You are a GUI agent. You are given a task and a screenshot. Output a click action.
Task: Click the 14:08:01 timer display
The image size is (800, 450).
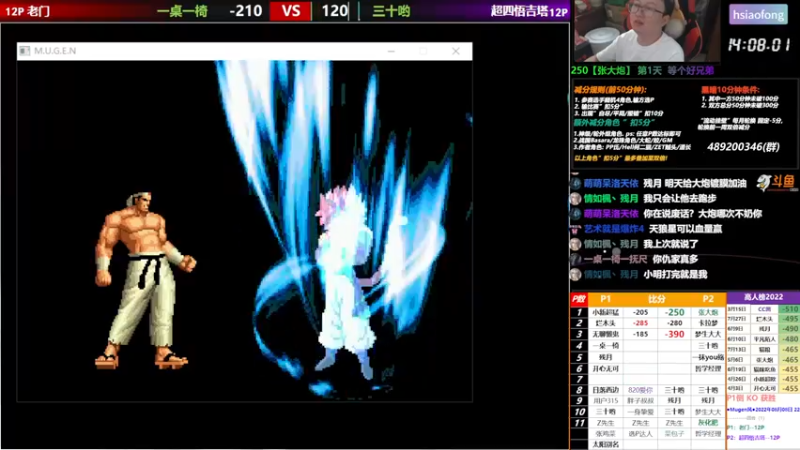point(759,45)
